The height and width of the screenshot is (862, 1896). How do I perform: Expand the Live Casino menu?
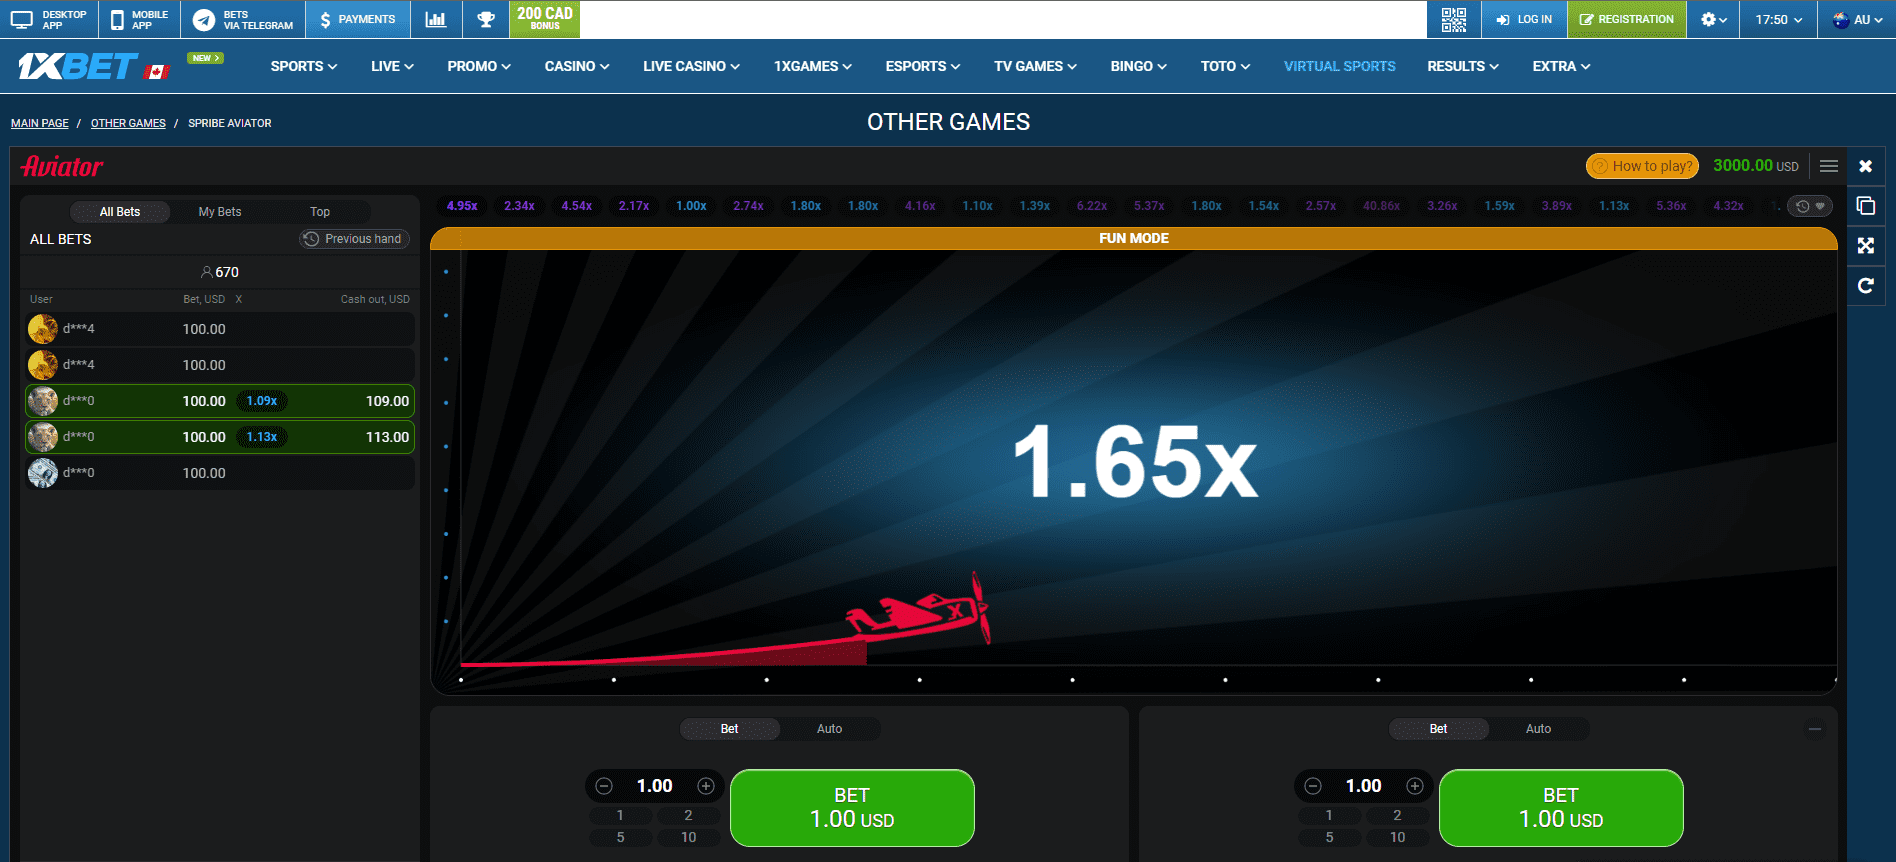691,66
